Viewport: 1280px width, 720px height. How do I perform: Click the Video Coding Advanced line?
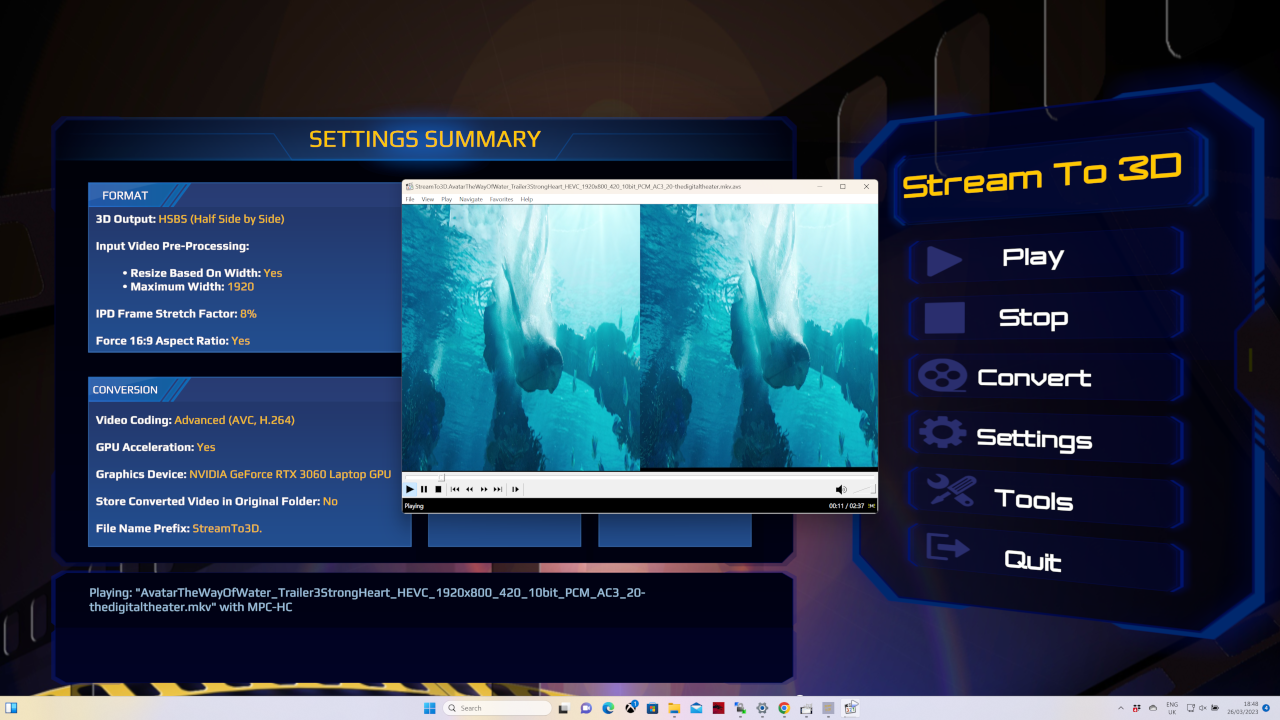(195, 420)
